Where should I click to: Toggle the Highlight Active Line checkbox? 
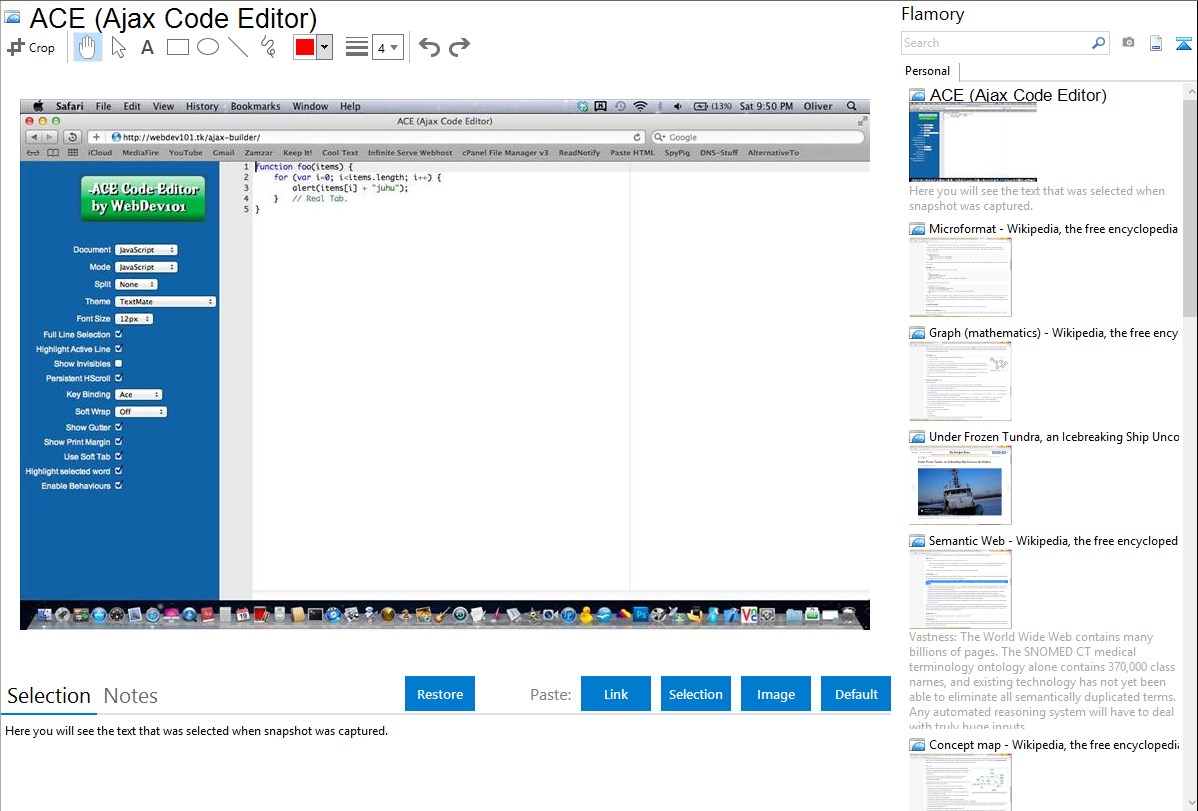point(118,349)
